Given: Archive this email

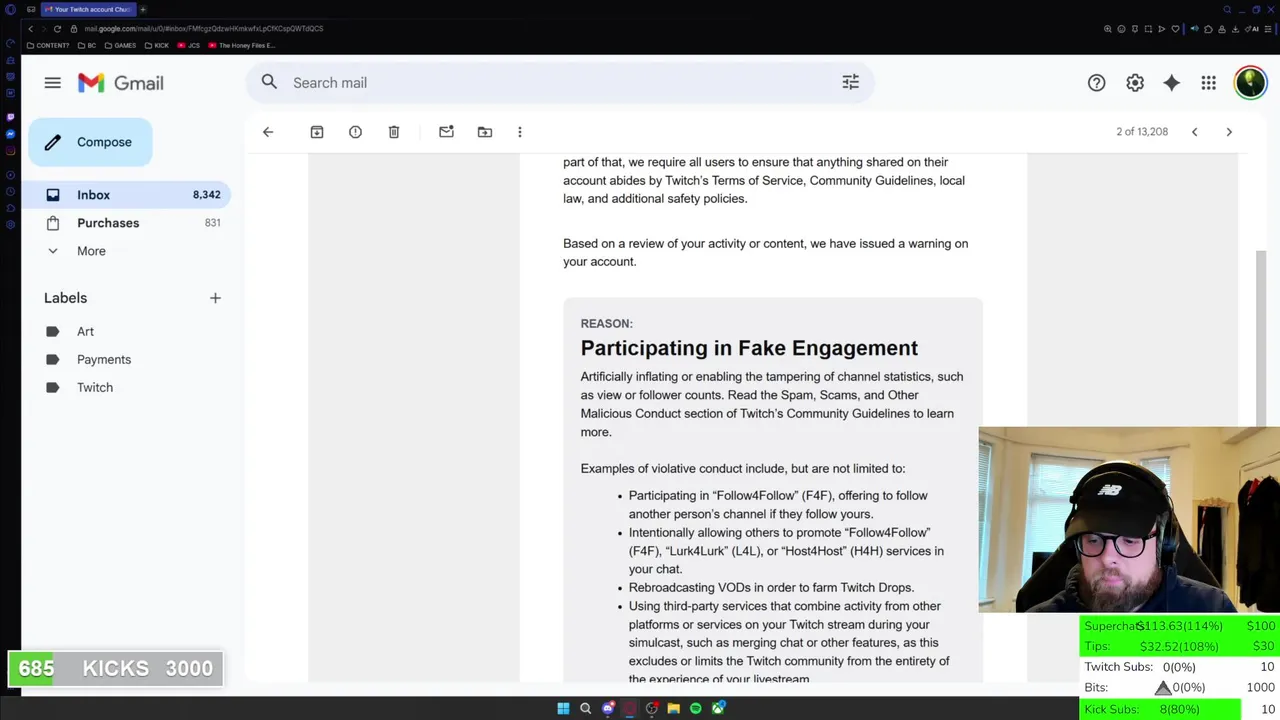Looking at the screenshot, I should 316,132.
